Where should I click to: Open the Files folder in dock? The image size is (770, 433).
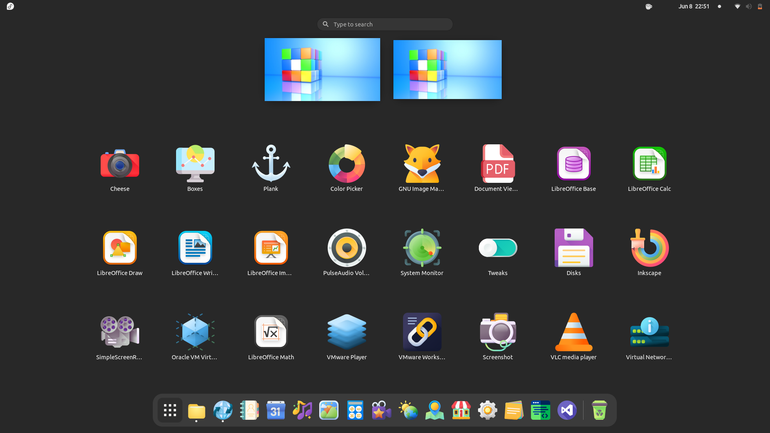[196, 411]
